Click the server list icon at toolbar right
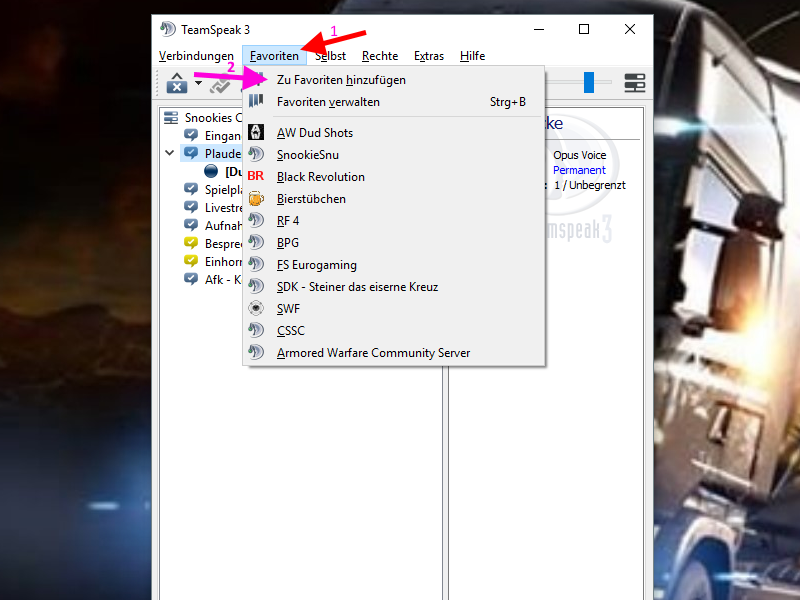 (x=634, y=83)
